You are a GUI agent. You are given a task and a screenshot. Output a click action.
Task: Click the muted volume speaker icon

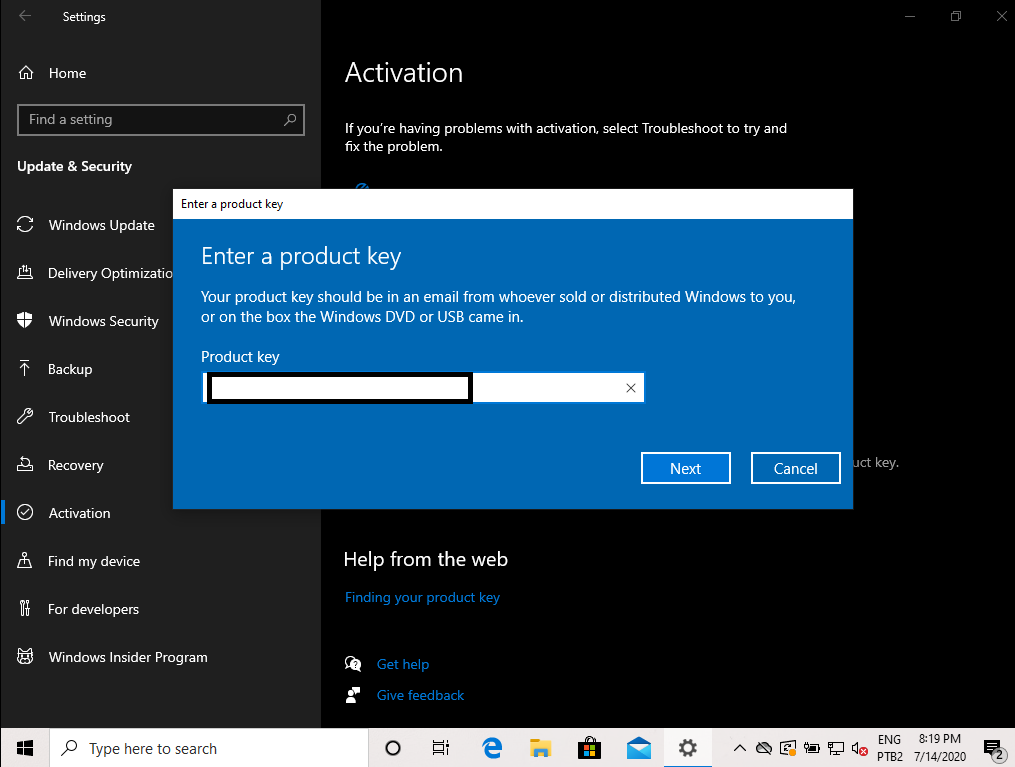coord(860,749)
